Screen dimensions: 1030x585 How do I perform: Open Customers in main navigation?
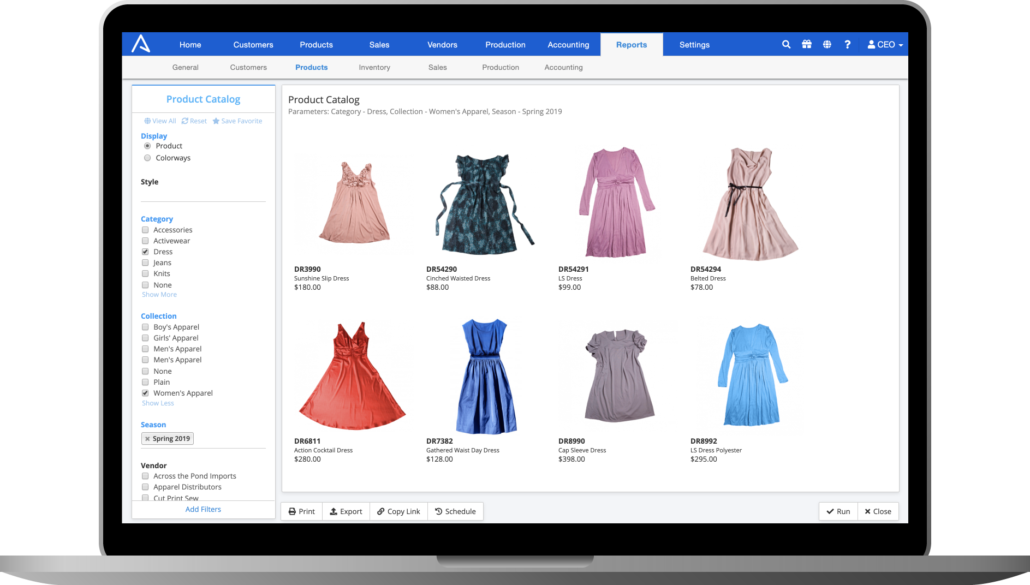[253, 45]
